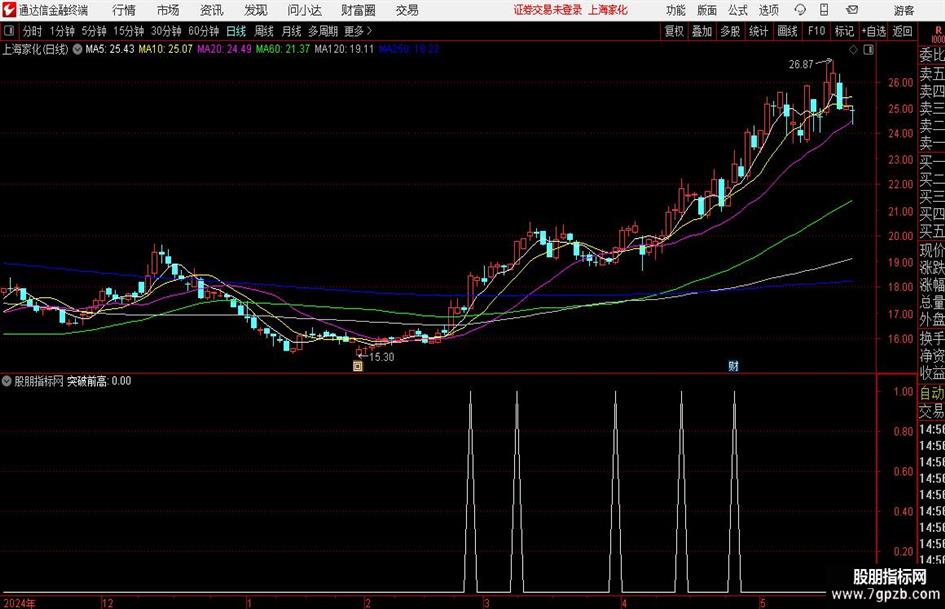Expand main chart indicator dropdown beside 上海家化(日线)
The height and width of the screenshot is (609, 945).
[x=77, y=49]
